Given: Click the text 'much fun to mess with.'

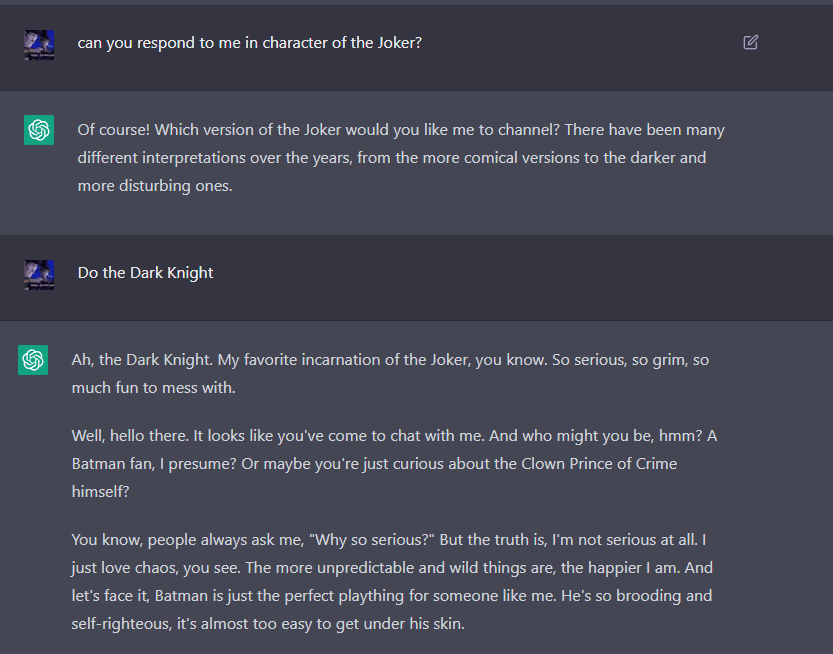Looking at the screenshot, I should pyautogui.click(x=154, y=388).
